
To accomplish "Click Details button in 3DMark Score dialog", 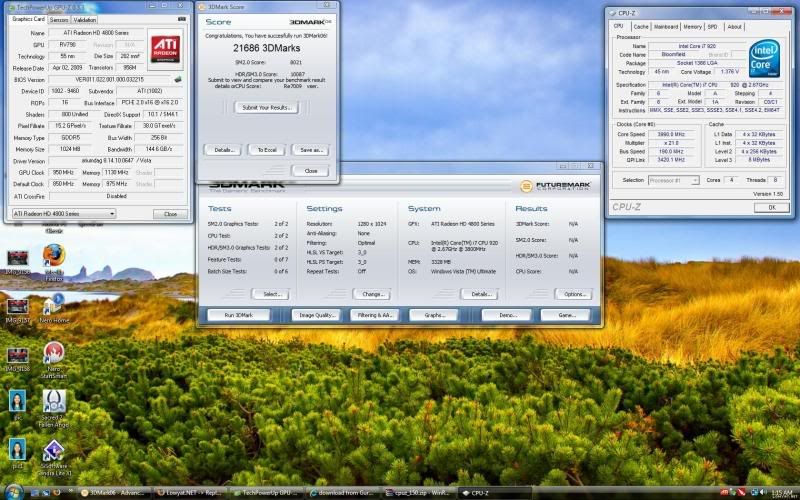I will 223,150.
